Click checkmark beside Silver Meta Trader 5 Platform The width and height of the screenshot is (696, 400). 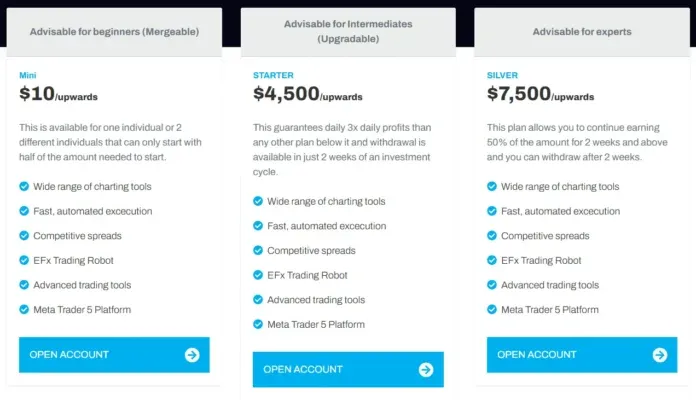[x=491, y=309]
